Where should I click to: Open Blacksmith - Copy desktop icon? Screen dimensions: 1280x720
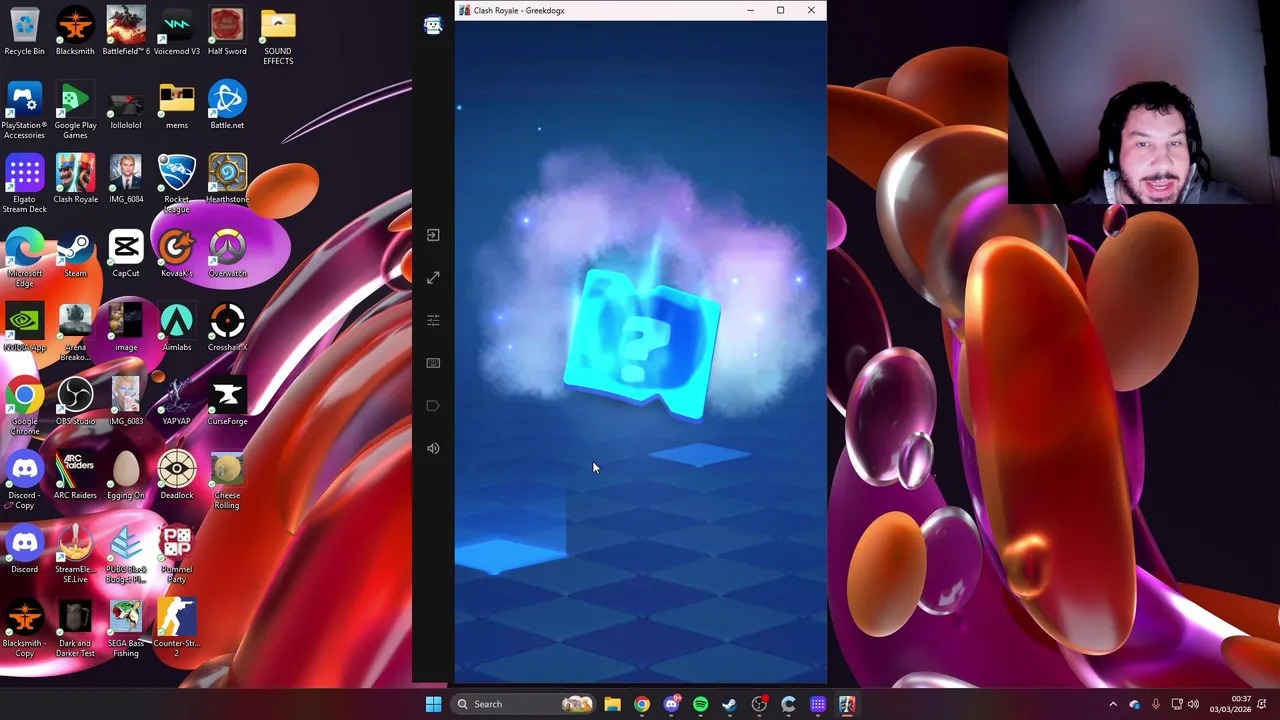24,630
